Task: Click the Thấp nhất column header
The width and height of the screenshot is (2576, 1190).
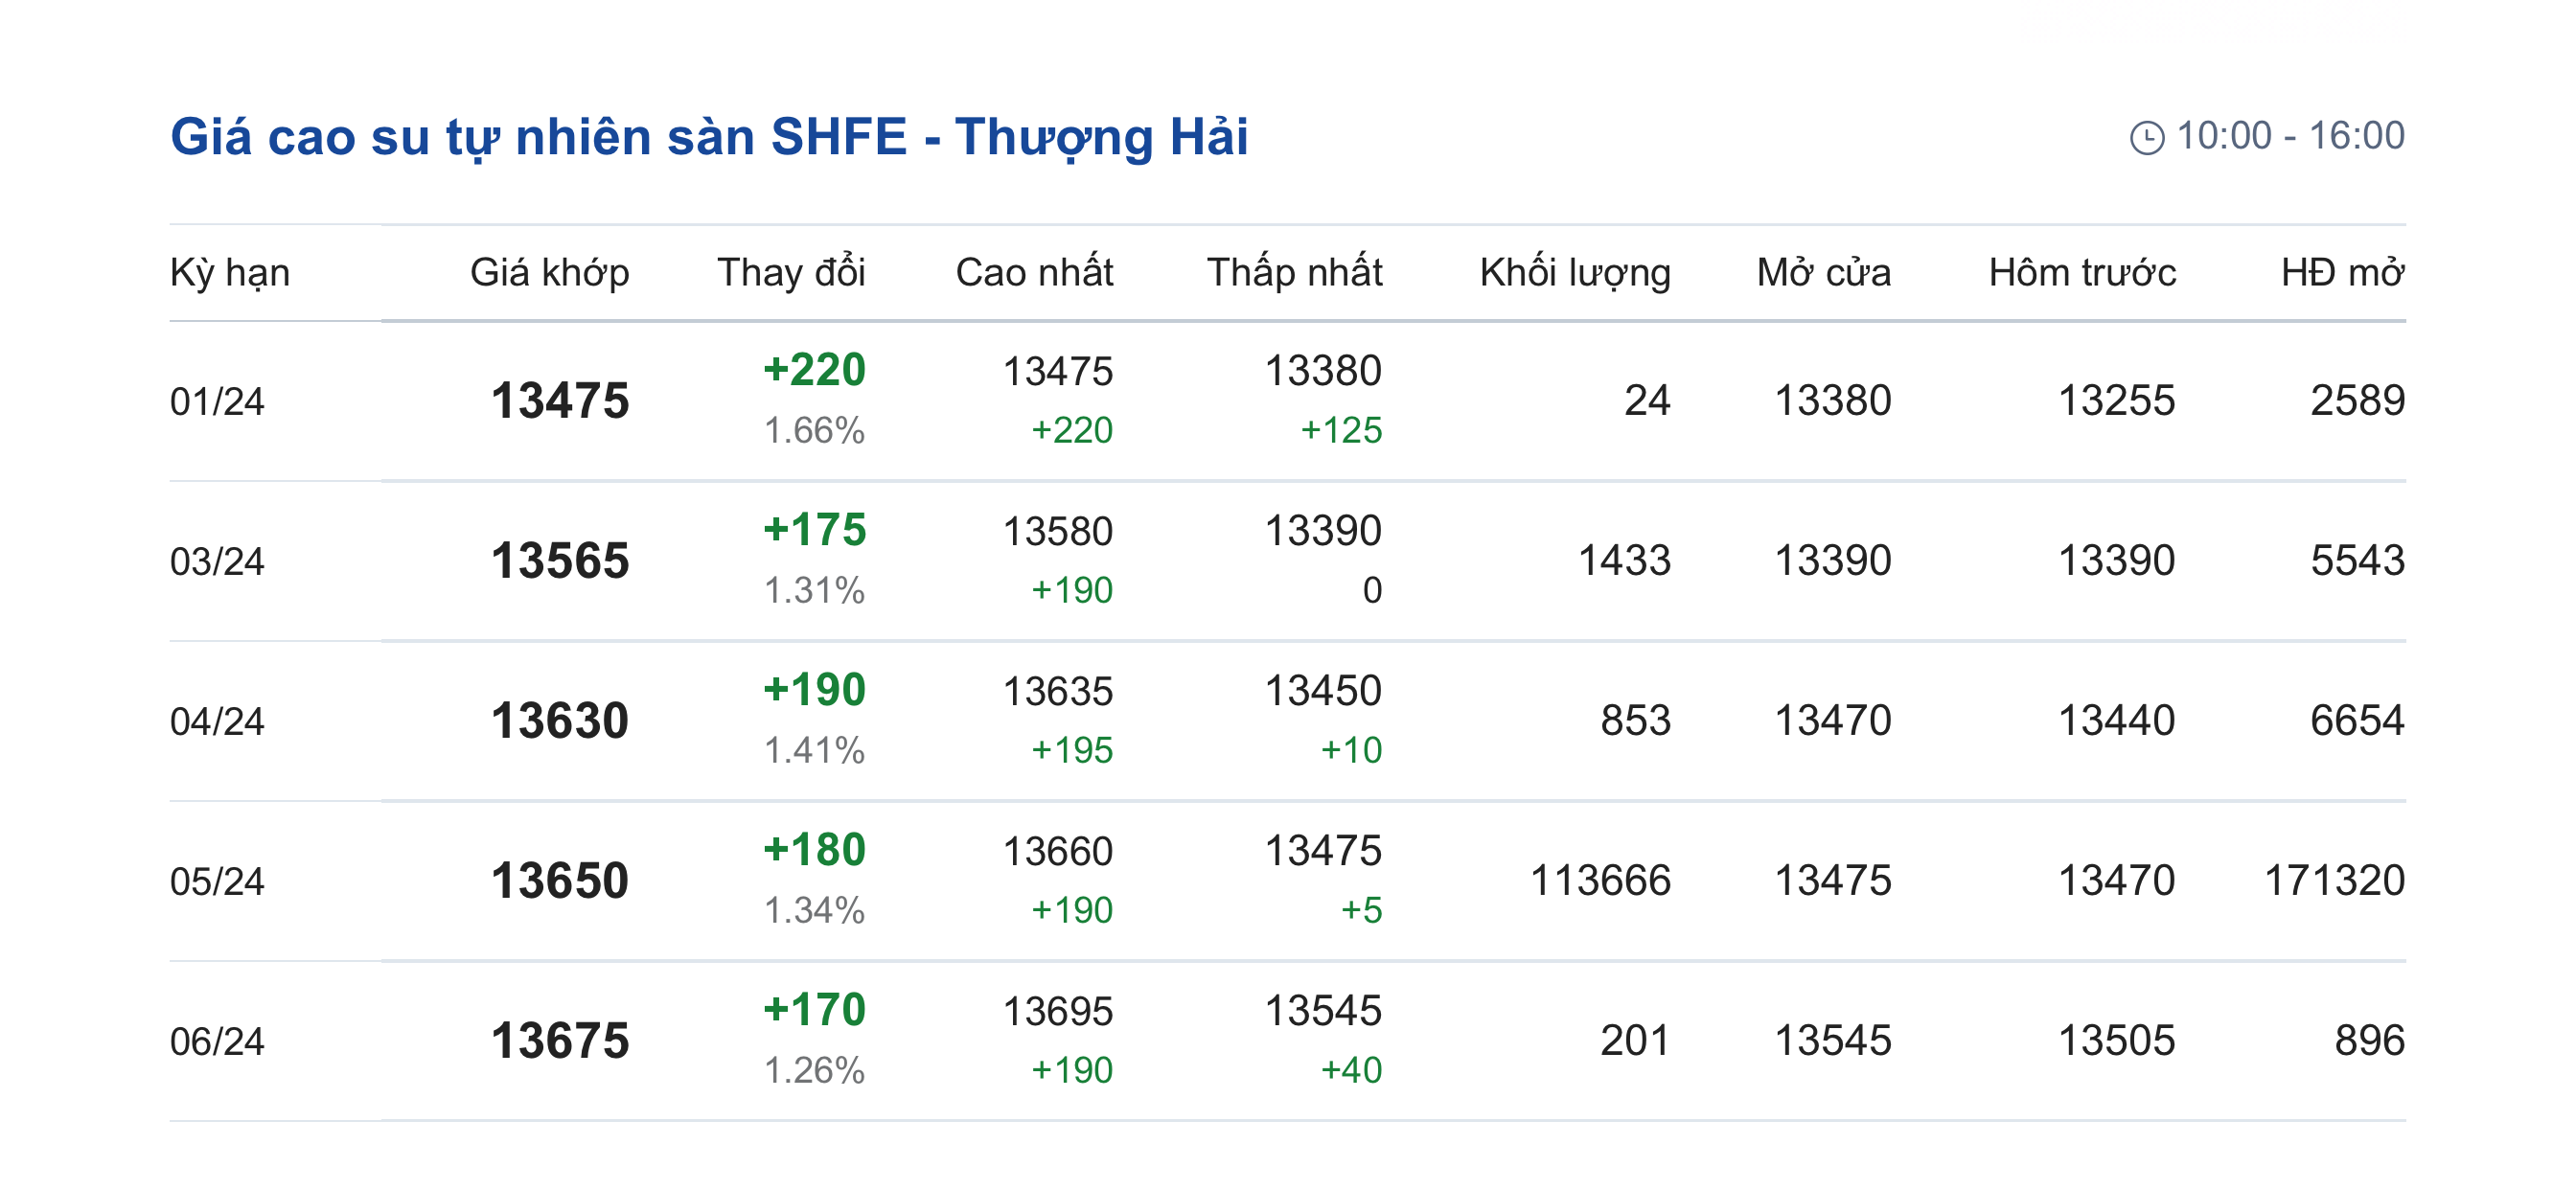Action: [x=1294, y=272]
